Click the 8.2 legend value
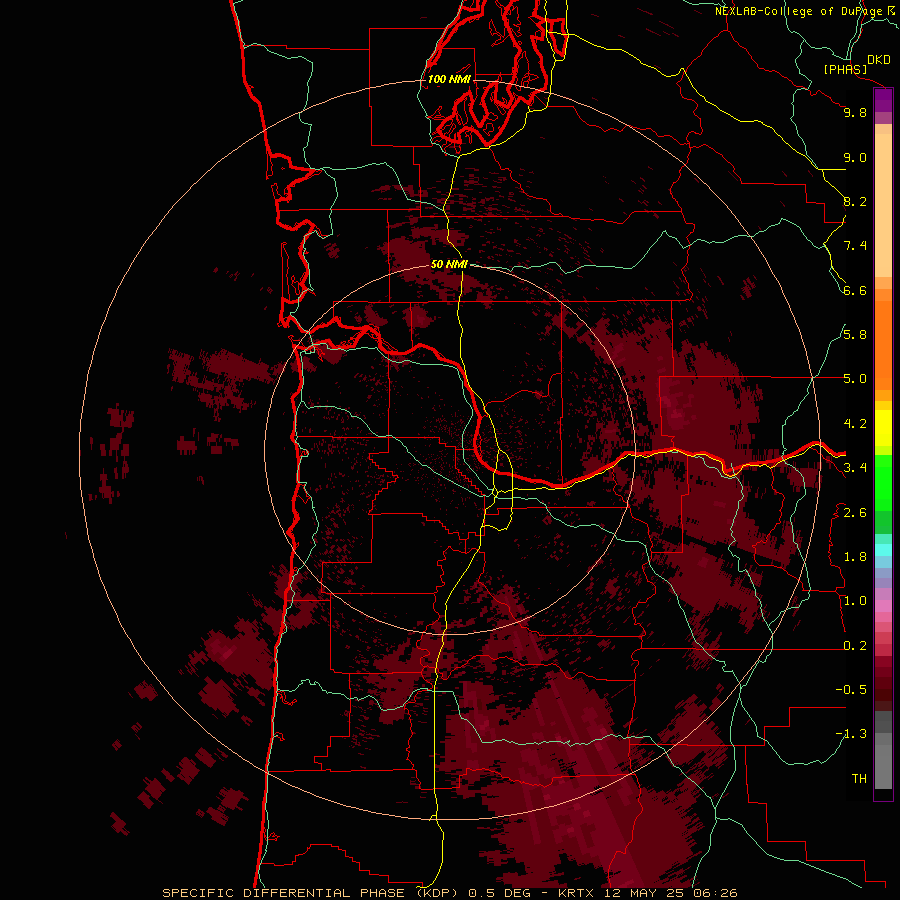Viewport: 900px width, 900px height. pos(855,201)
